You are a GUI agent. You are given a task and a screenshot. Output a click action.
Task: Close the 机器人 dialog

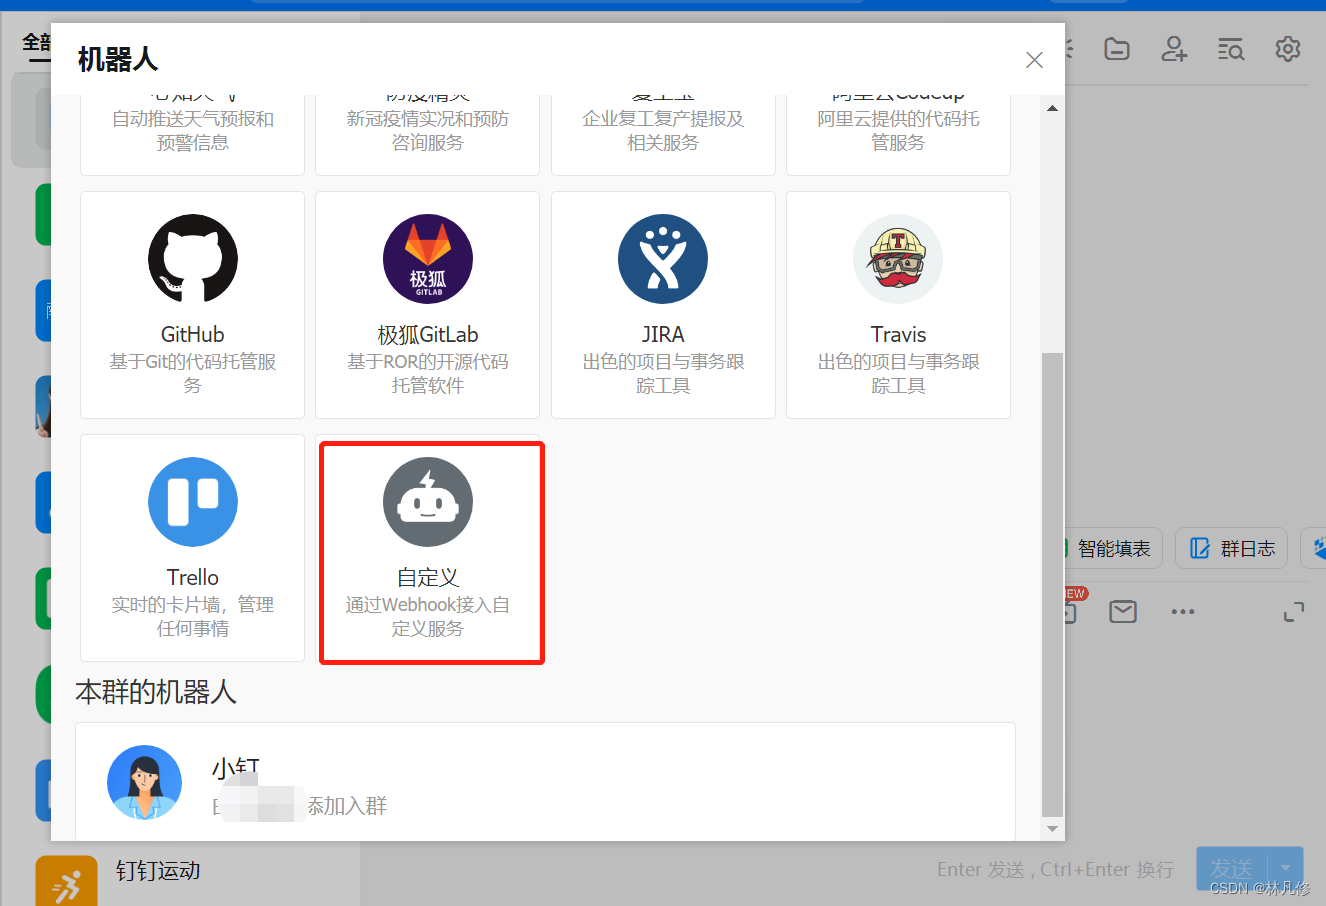(1035, 60)
